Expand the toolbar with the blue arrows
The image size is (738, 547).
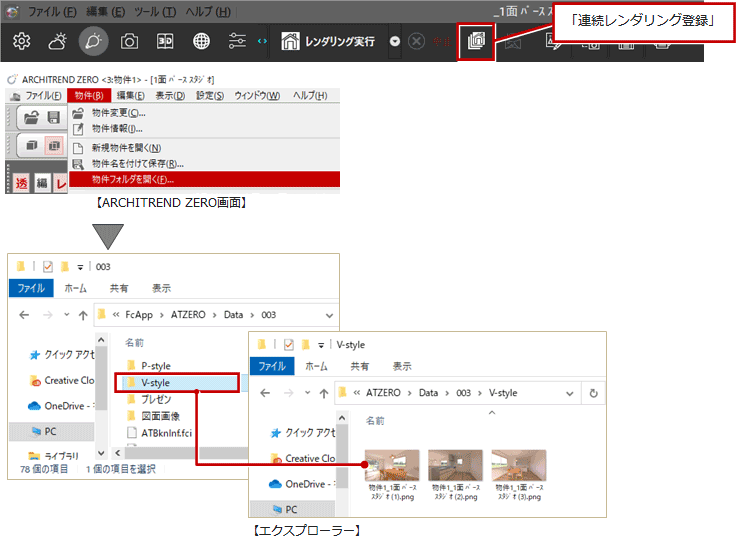click(262, 41)
